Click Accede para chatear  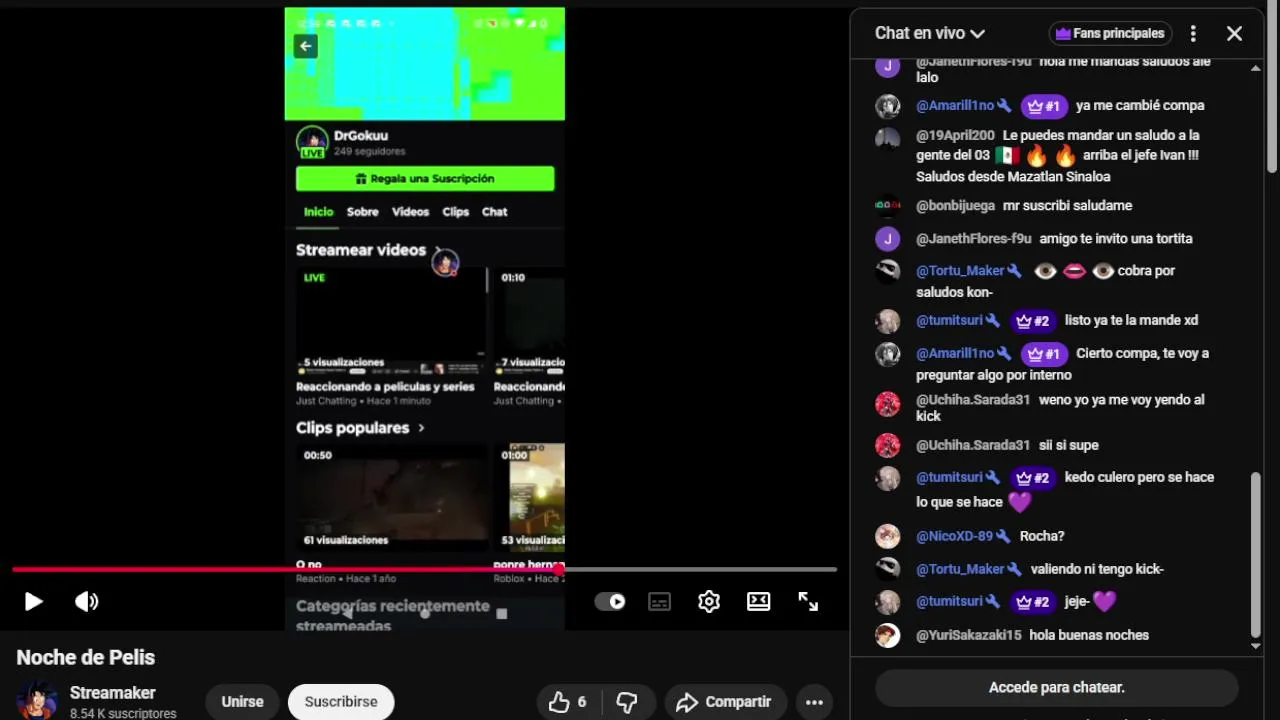click(x=1057, y=688)
